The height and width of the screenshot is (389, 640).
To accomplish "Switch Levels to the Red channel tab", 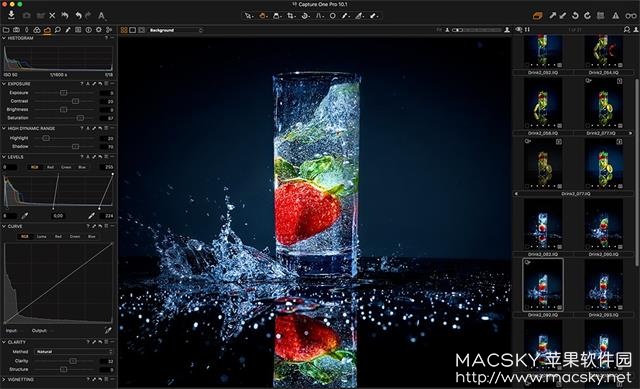I will pos(50,167).
